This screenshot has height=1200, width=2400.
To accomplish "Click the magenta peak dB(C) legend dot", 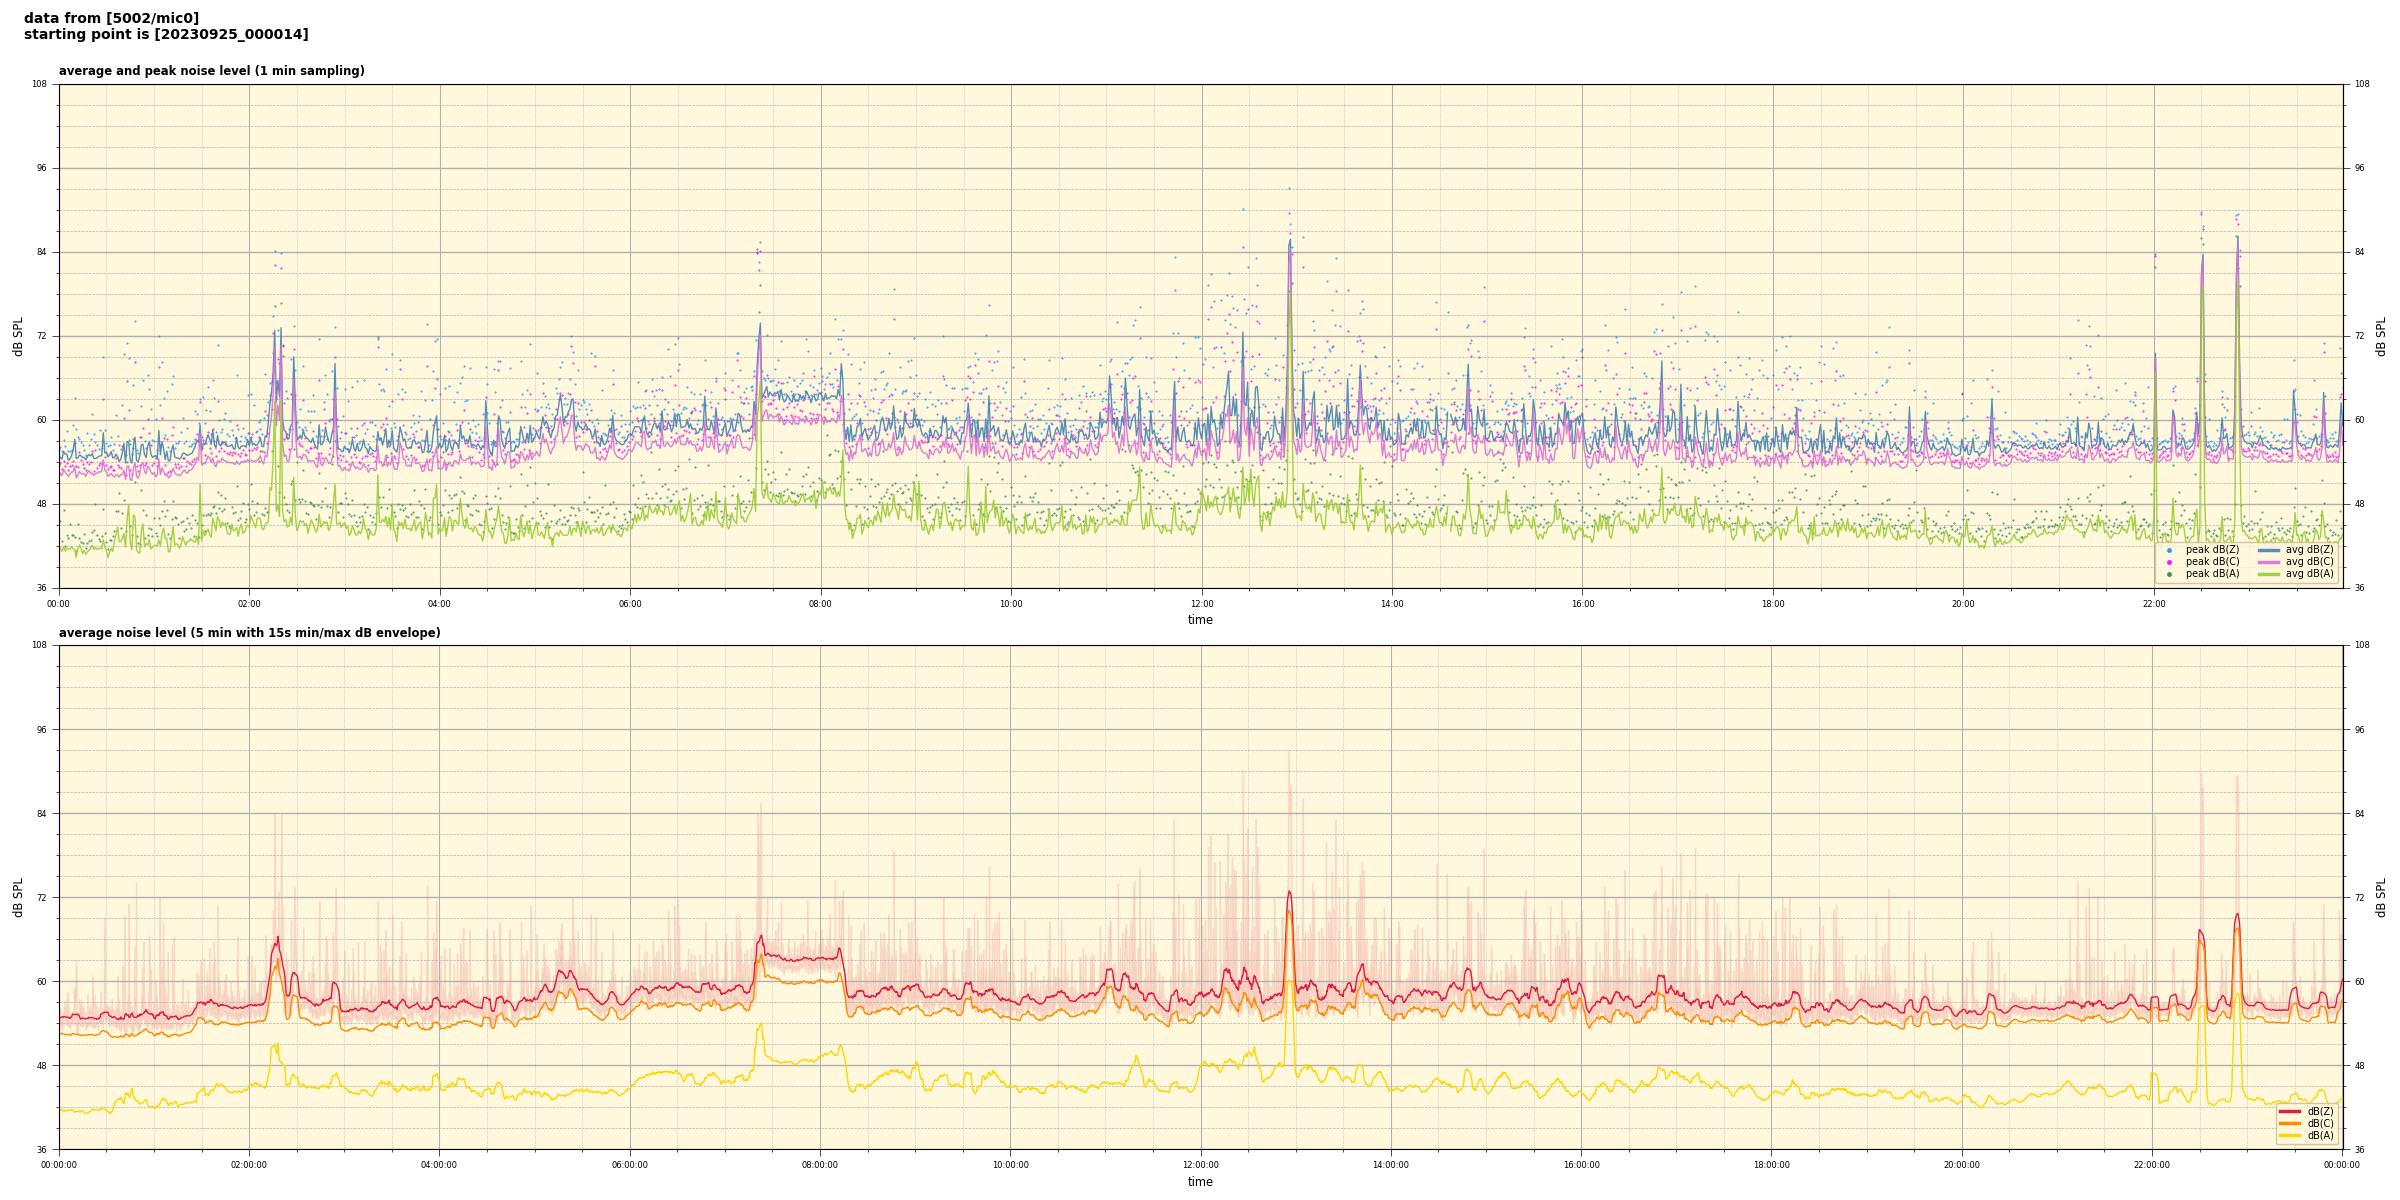I will (2169, 562).
